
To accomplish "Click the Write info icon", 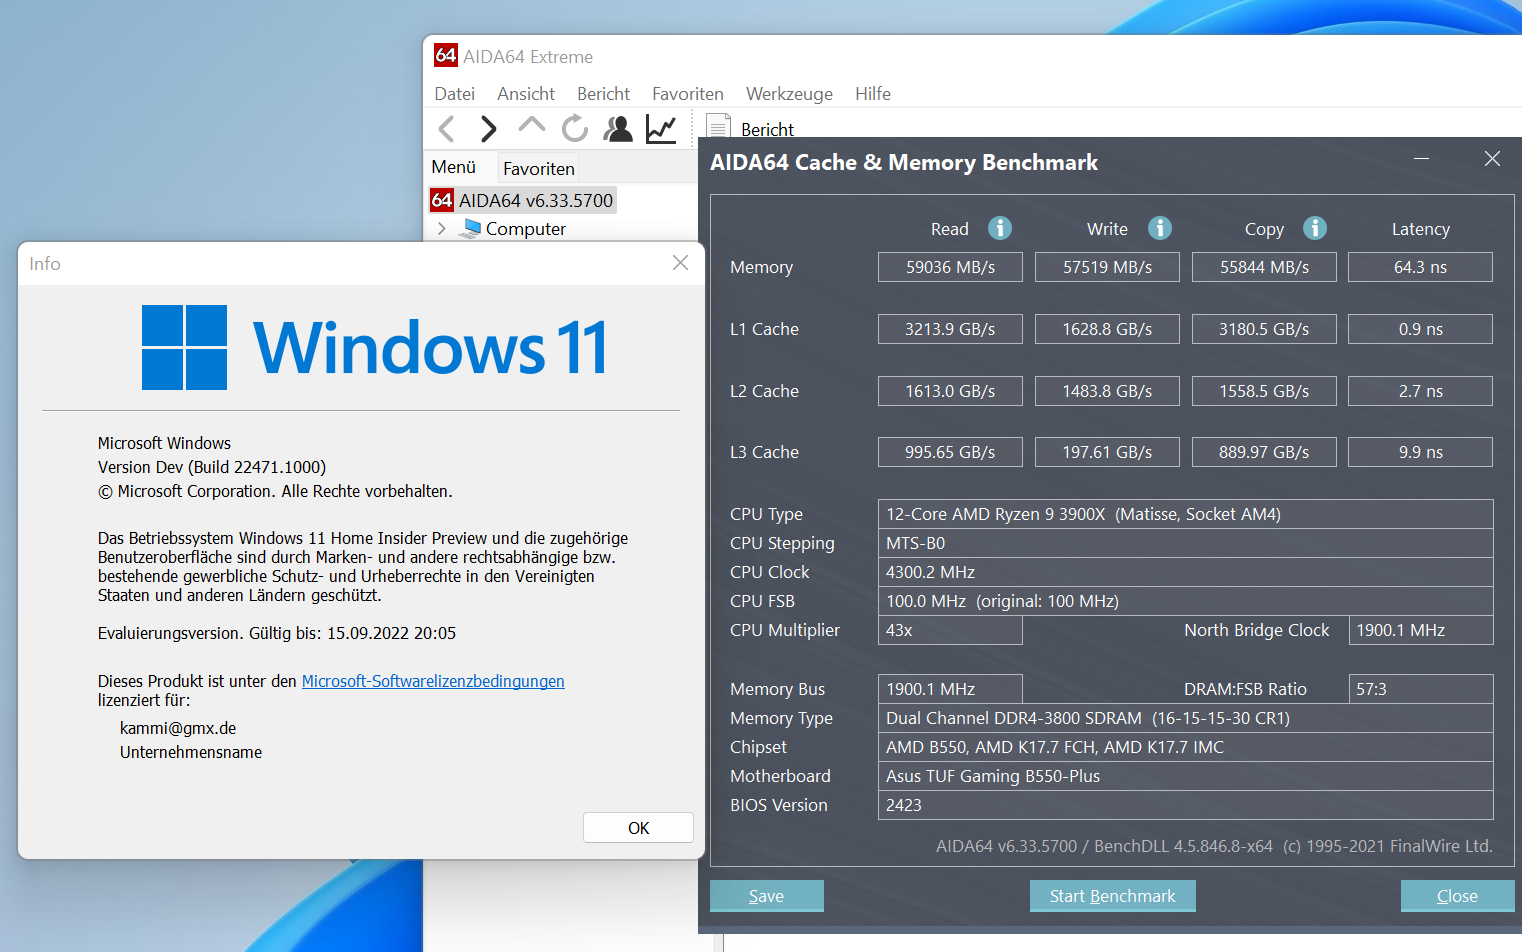I will pos(1160,228).
